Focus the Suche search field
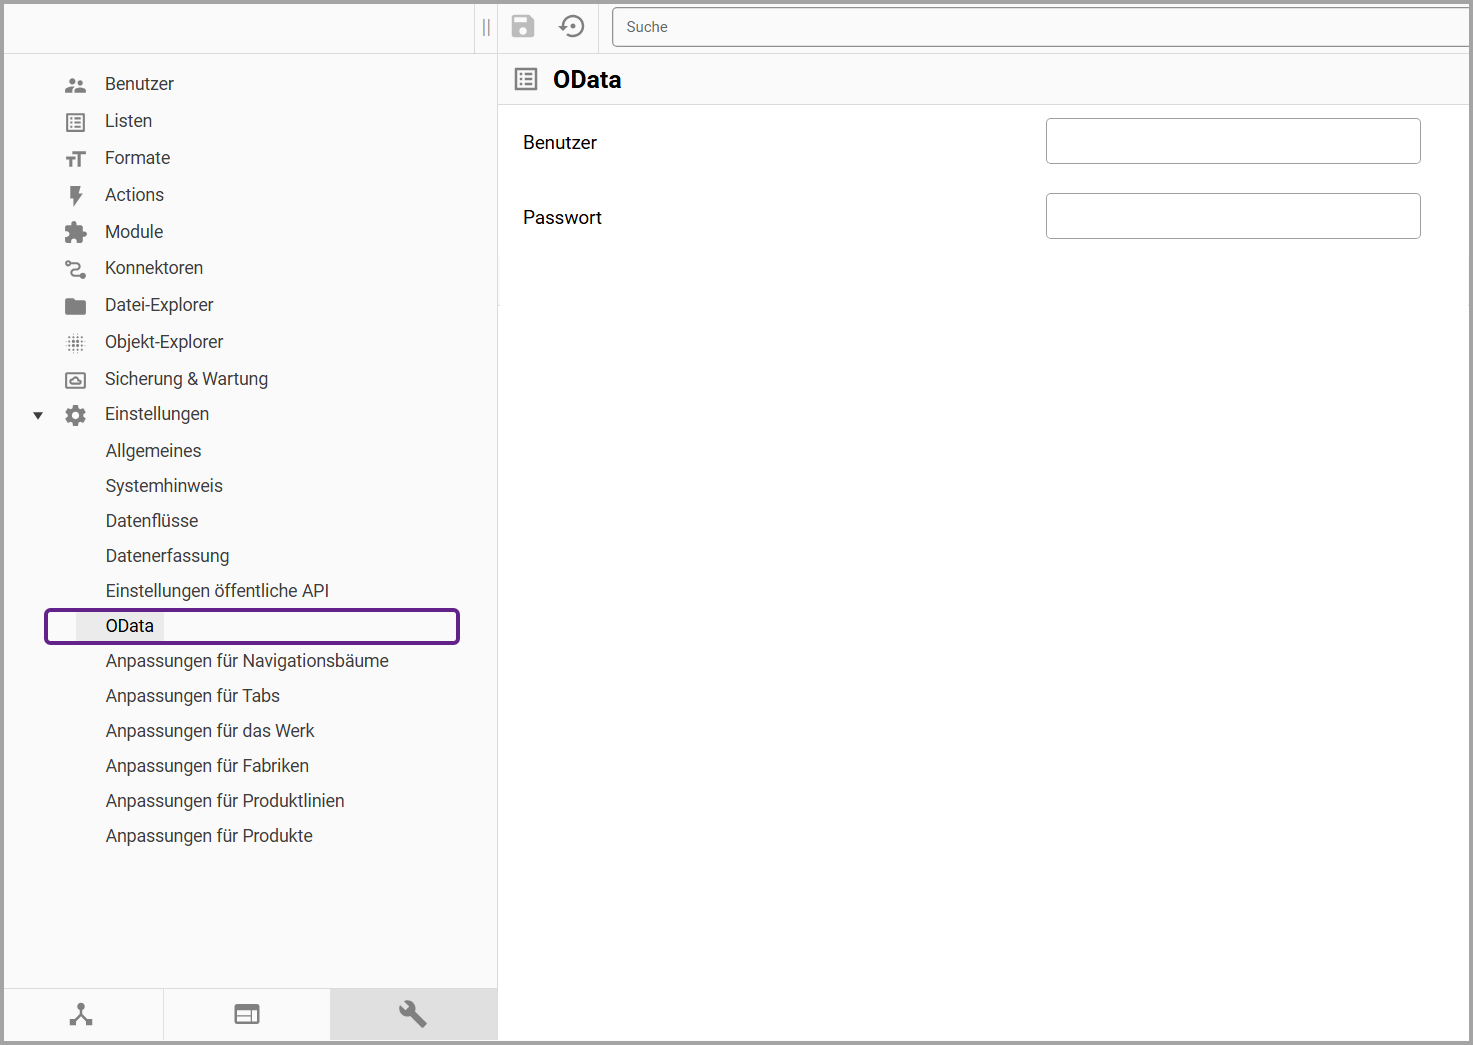 tap(1040, 27)
